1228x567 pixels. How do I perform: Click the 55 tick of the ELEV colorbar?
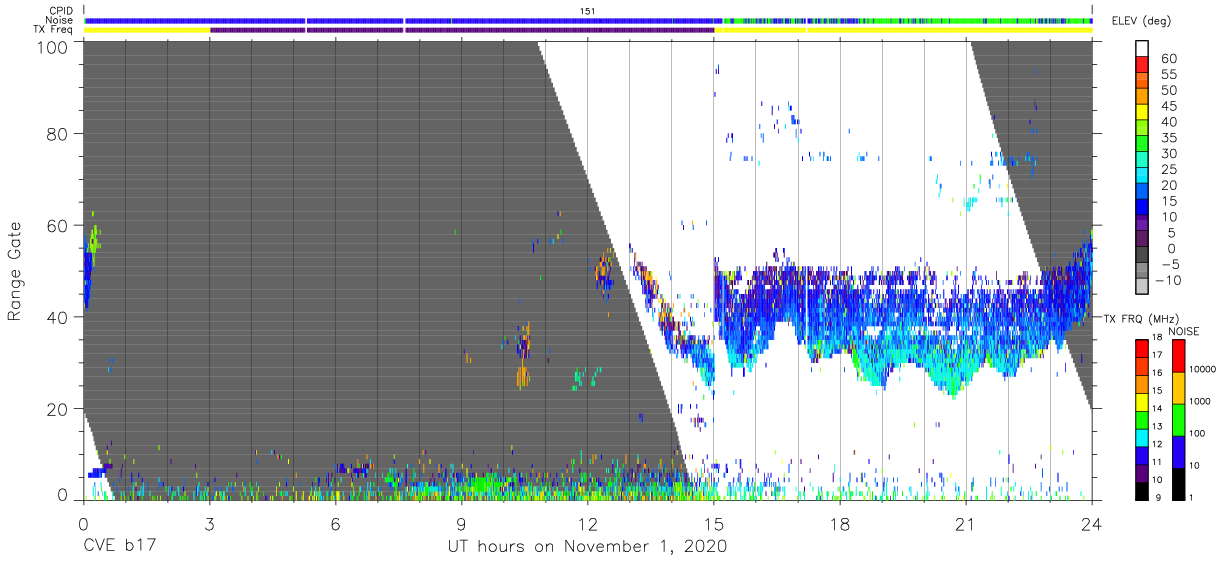pyautogui.click(x=1168, y=74)
